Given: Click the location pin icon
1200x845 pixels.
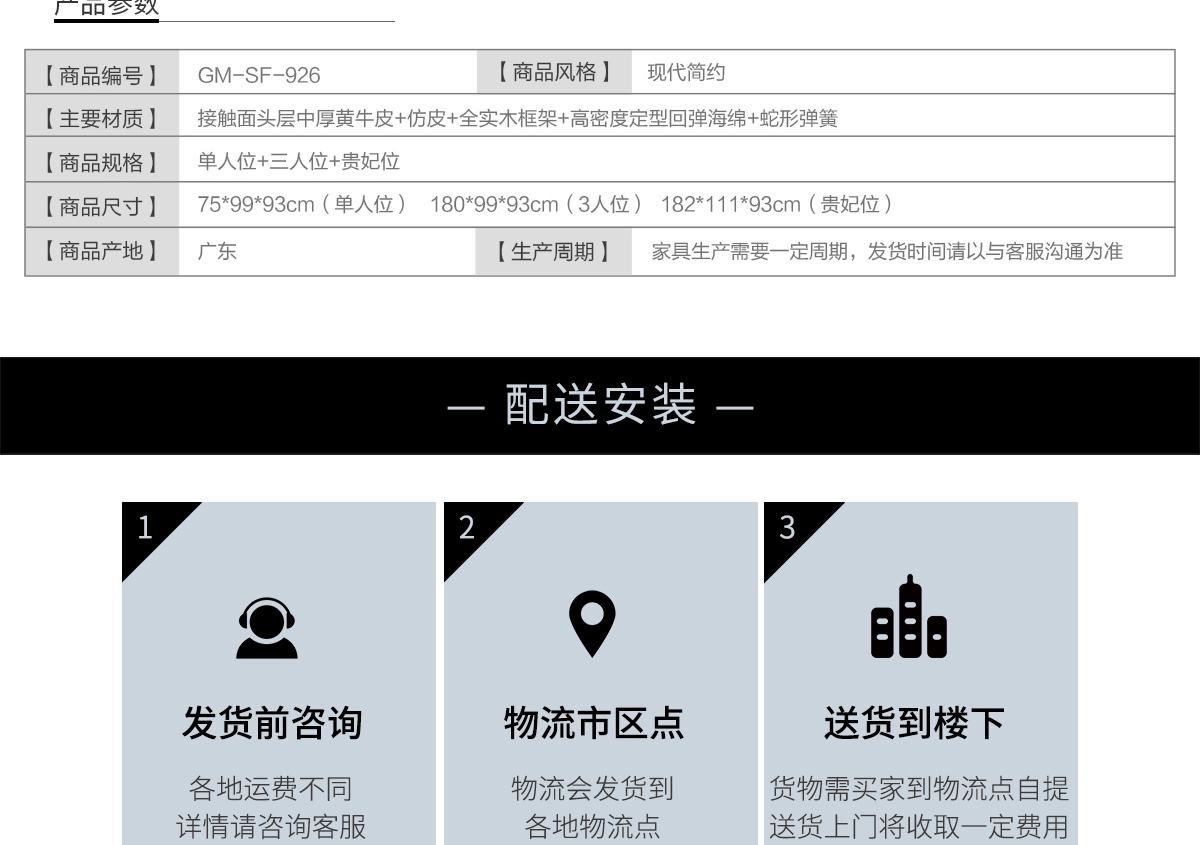Looking at the screenshot, I should (x=592, y=624).
